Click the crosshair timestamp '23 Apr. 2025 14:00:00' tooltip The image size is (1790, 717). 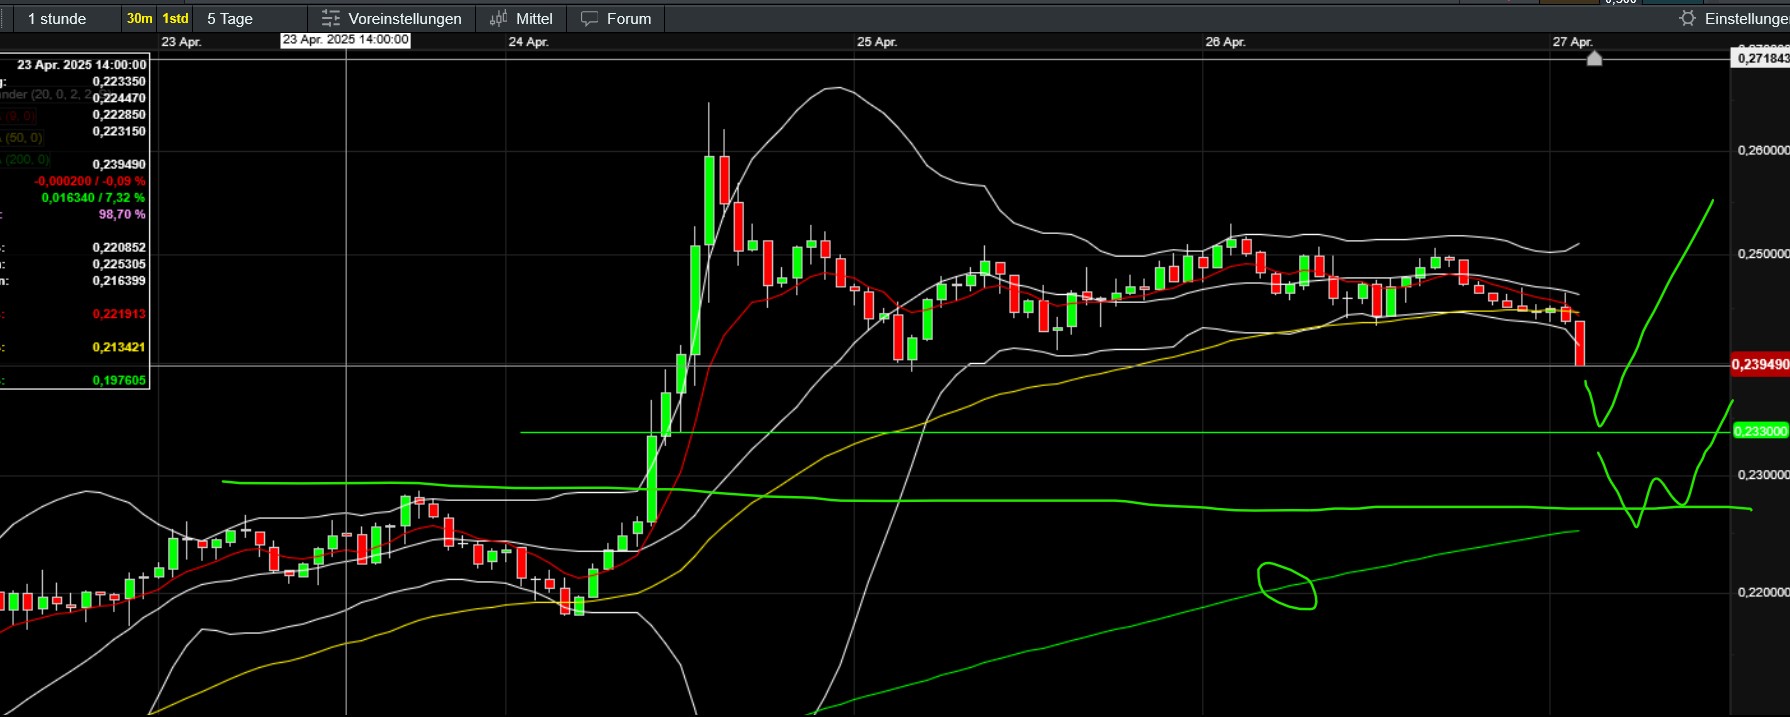point(346,40)
